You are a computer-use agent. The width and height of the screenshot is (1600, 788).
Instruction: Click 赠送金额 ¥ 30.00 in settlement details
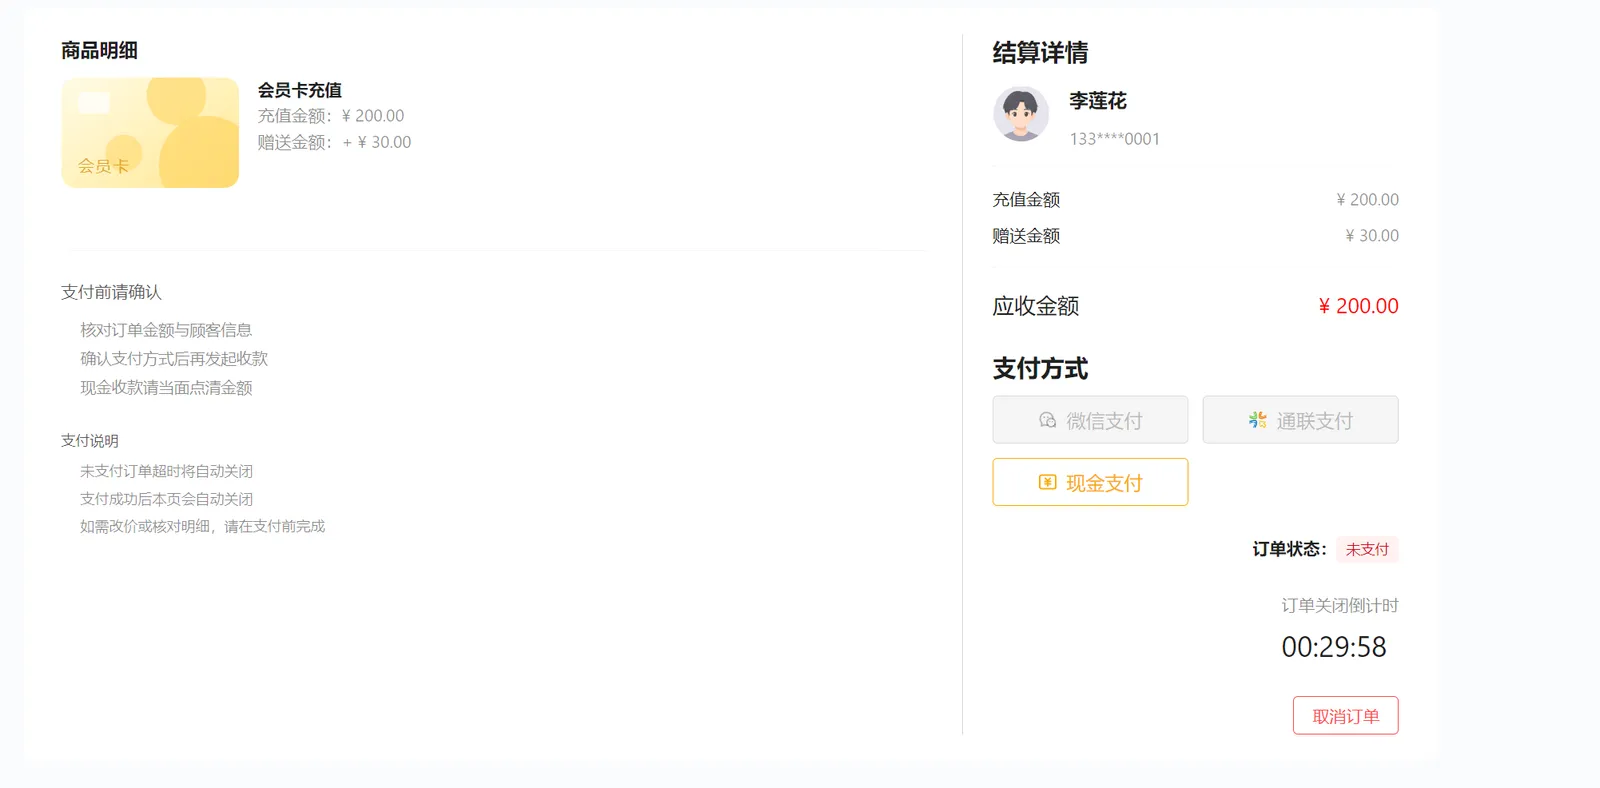click(x=1371, y=236)
